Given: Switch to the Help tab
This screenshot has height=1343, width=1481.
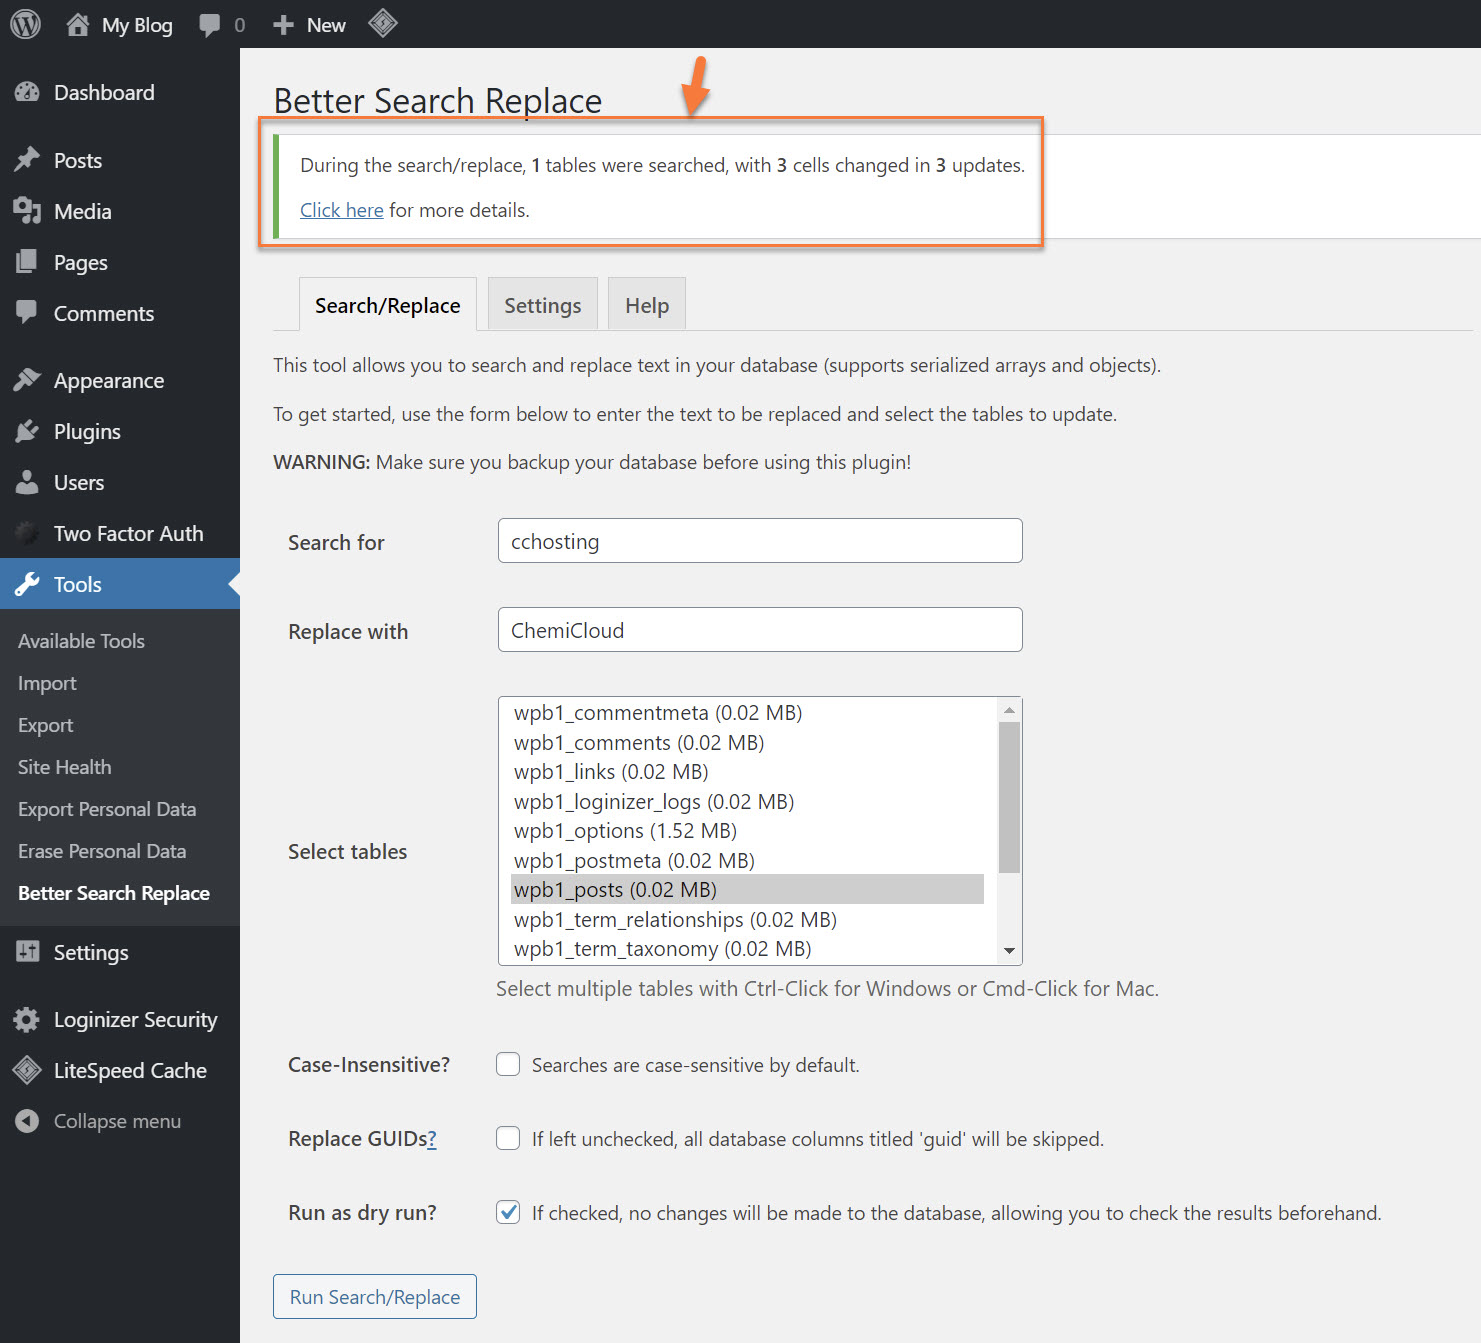Looking at the screenshot, I should click(646, 304).
